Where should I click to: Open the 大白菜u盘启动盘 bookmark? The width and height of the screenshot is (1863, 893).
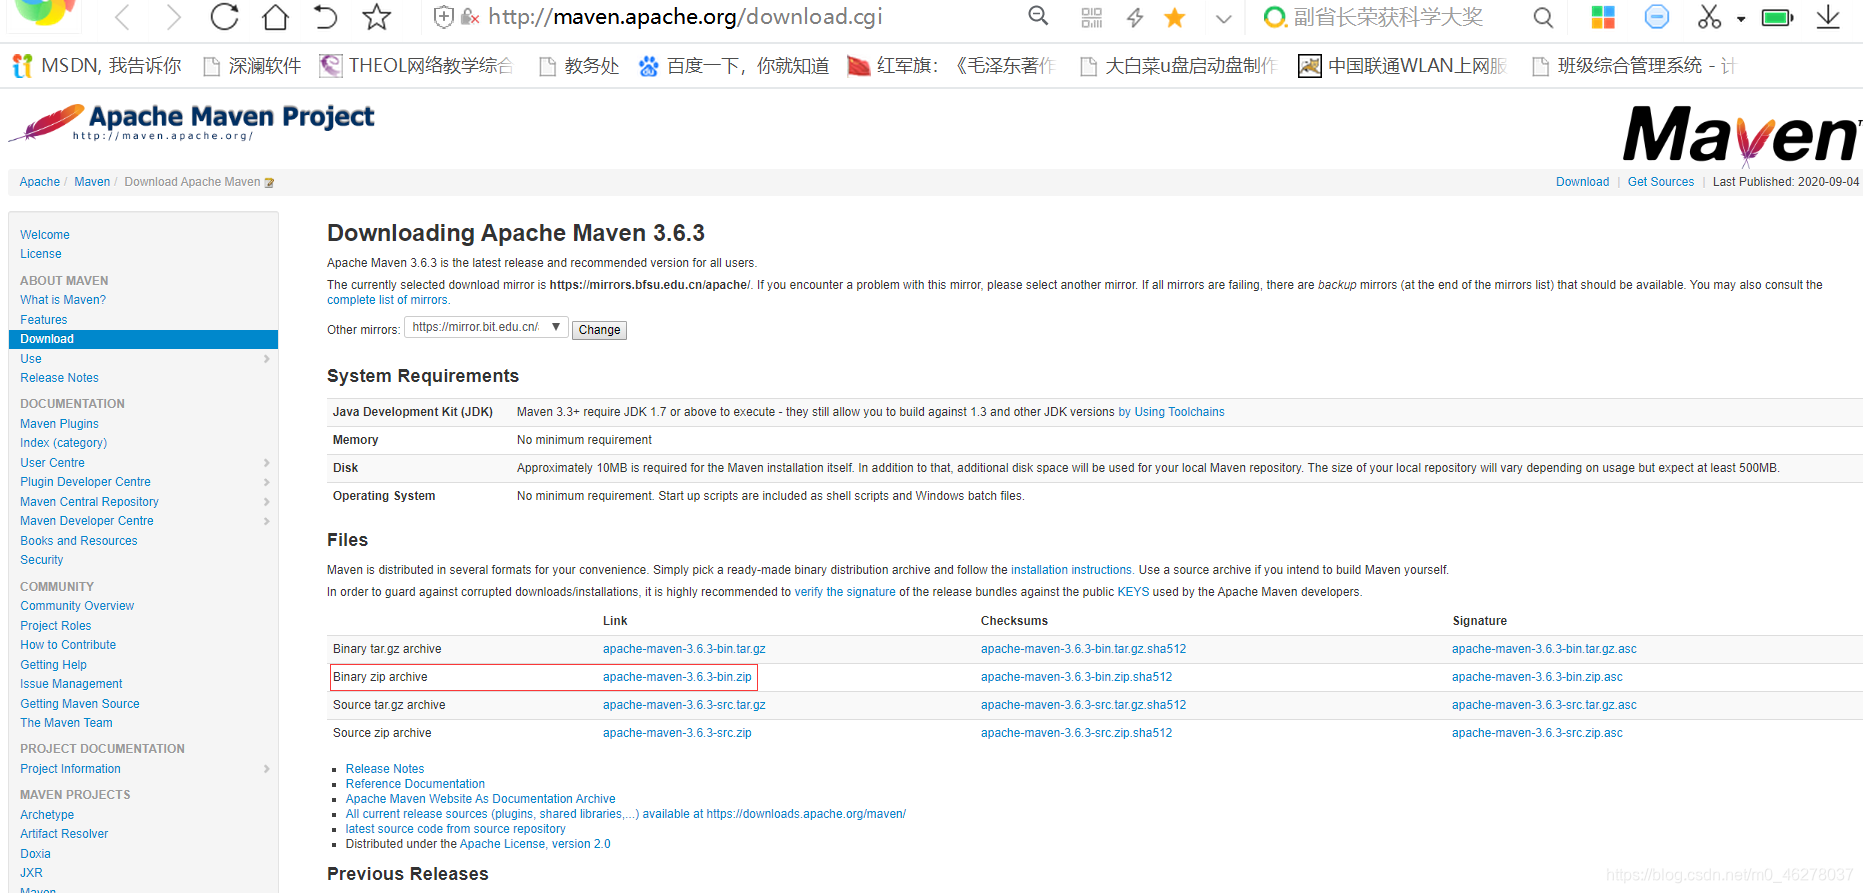pos(1179,66)
